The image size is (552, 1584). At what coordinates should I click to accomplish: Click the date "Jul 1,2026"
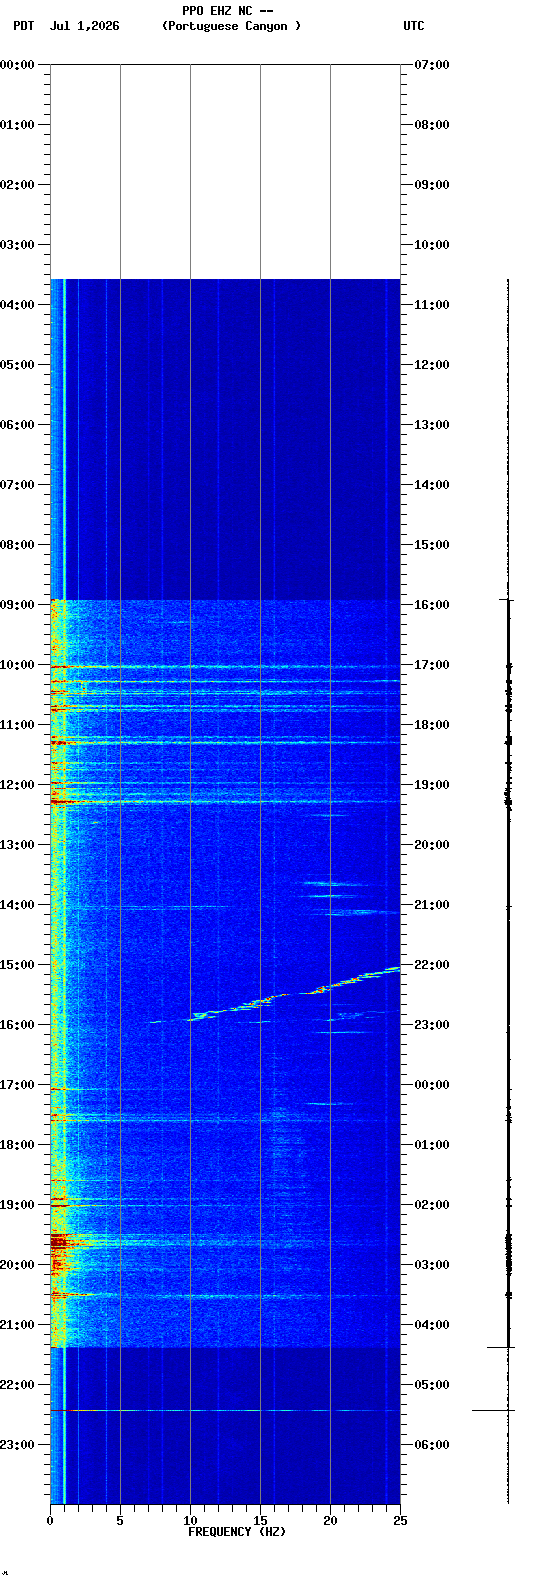click(84, 26)
